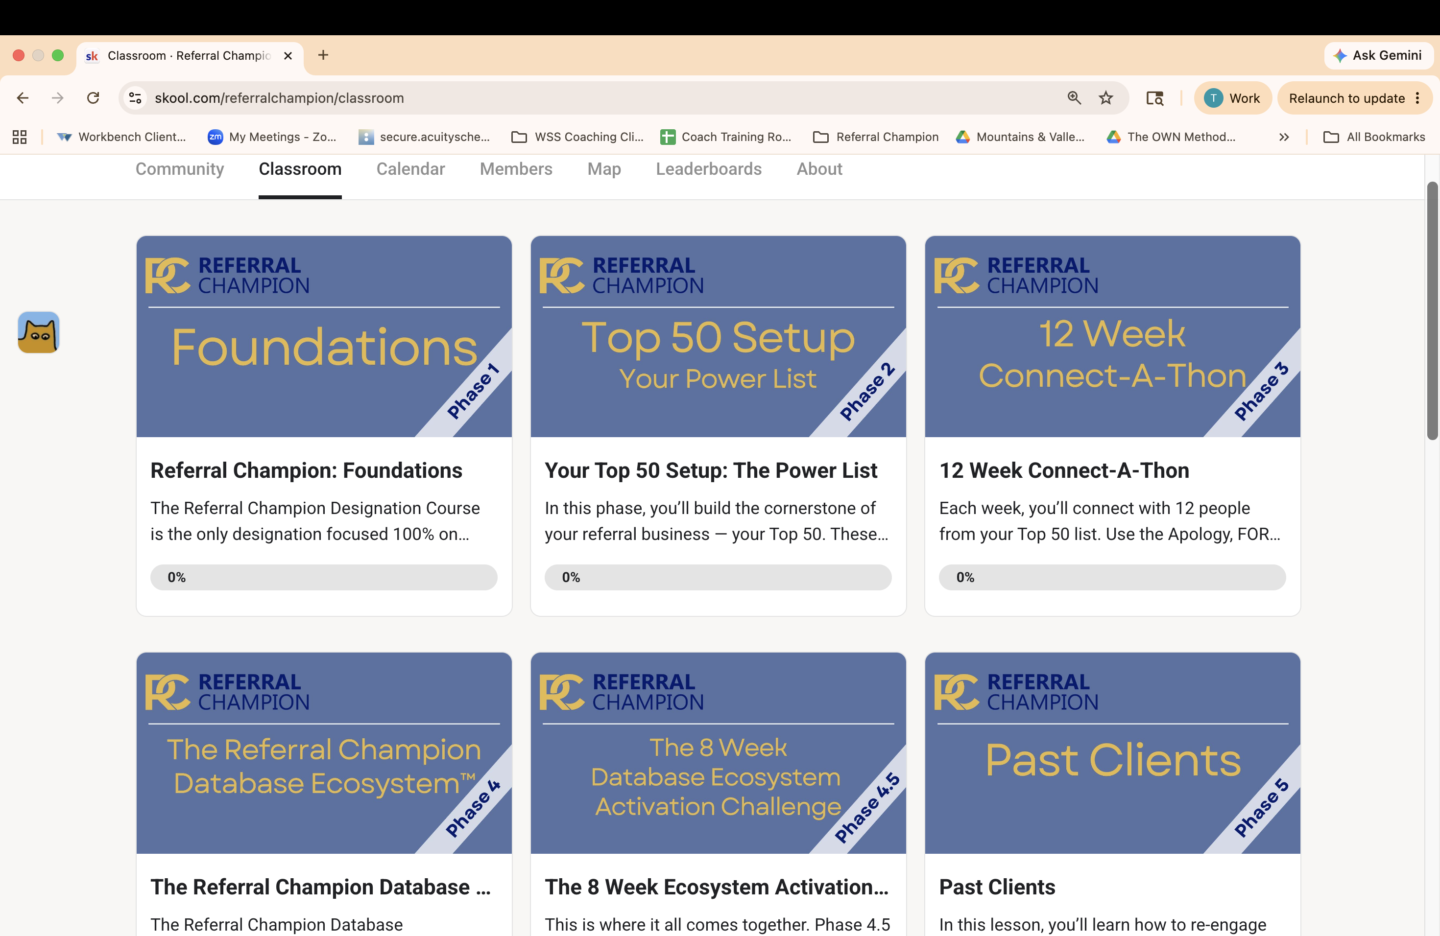Click the cat face extension icon
The image size is (1440, 936).
pos(39,333)
